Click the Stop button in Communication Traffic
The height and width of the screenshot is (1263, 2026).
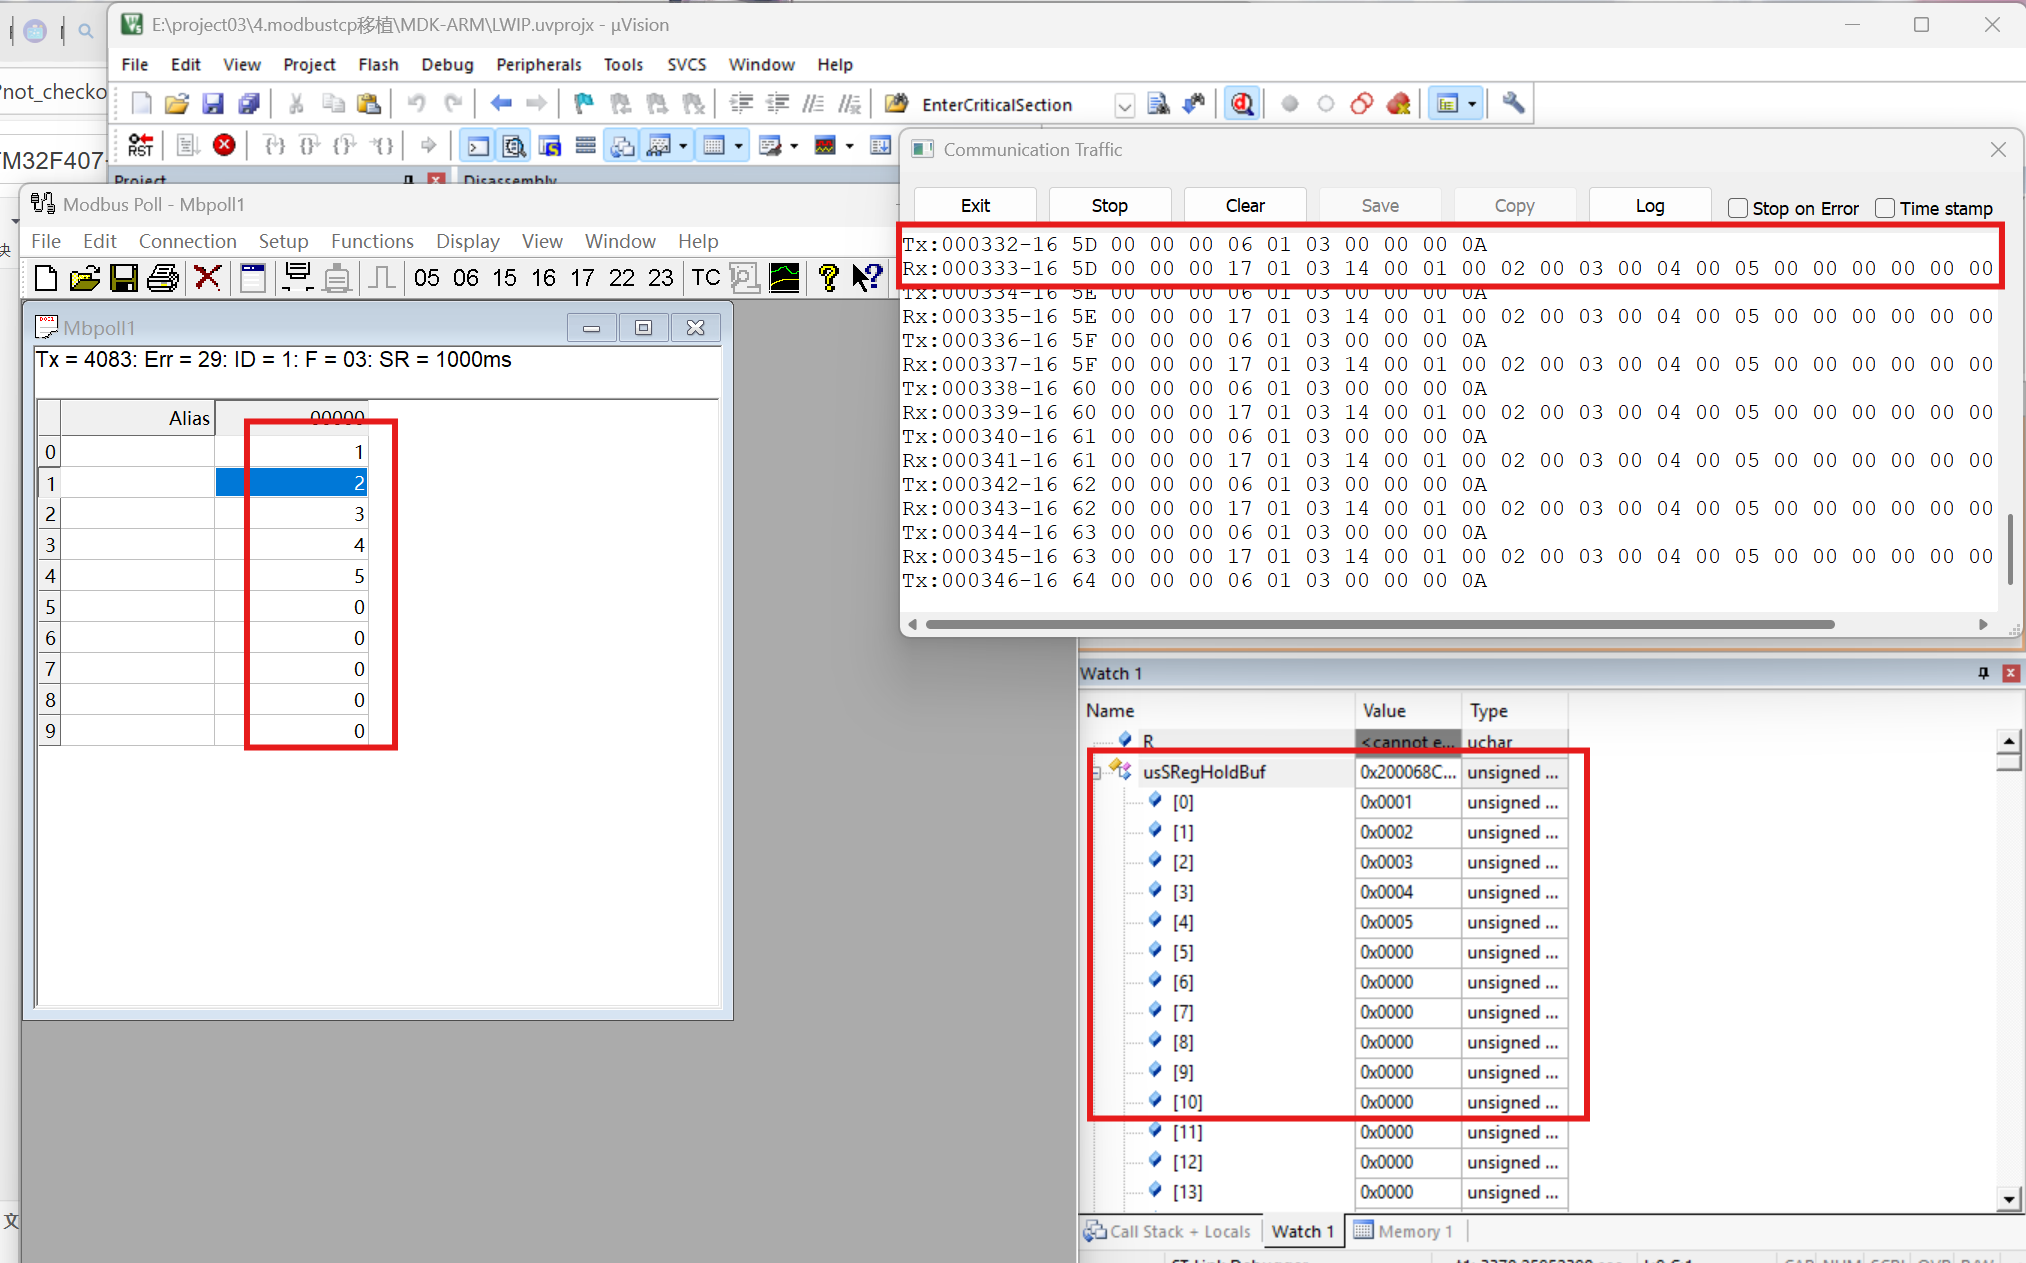pos(1109,205)
